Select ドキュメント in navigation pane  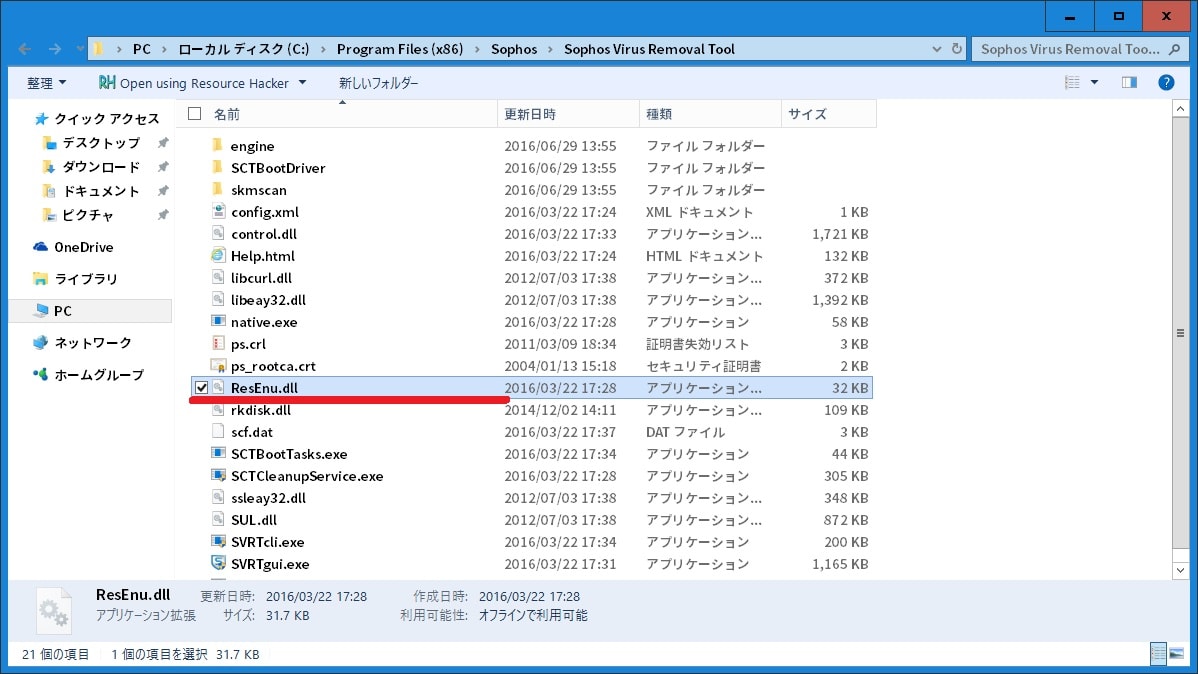(x=92, y=191)
